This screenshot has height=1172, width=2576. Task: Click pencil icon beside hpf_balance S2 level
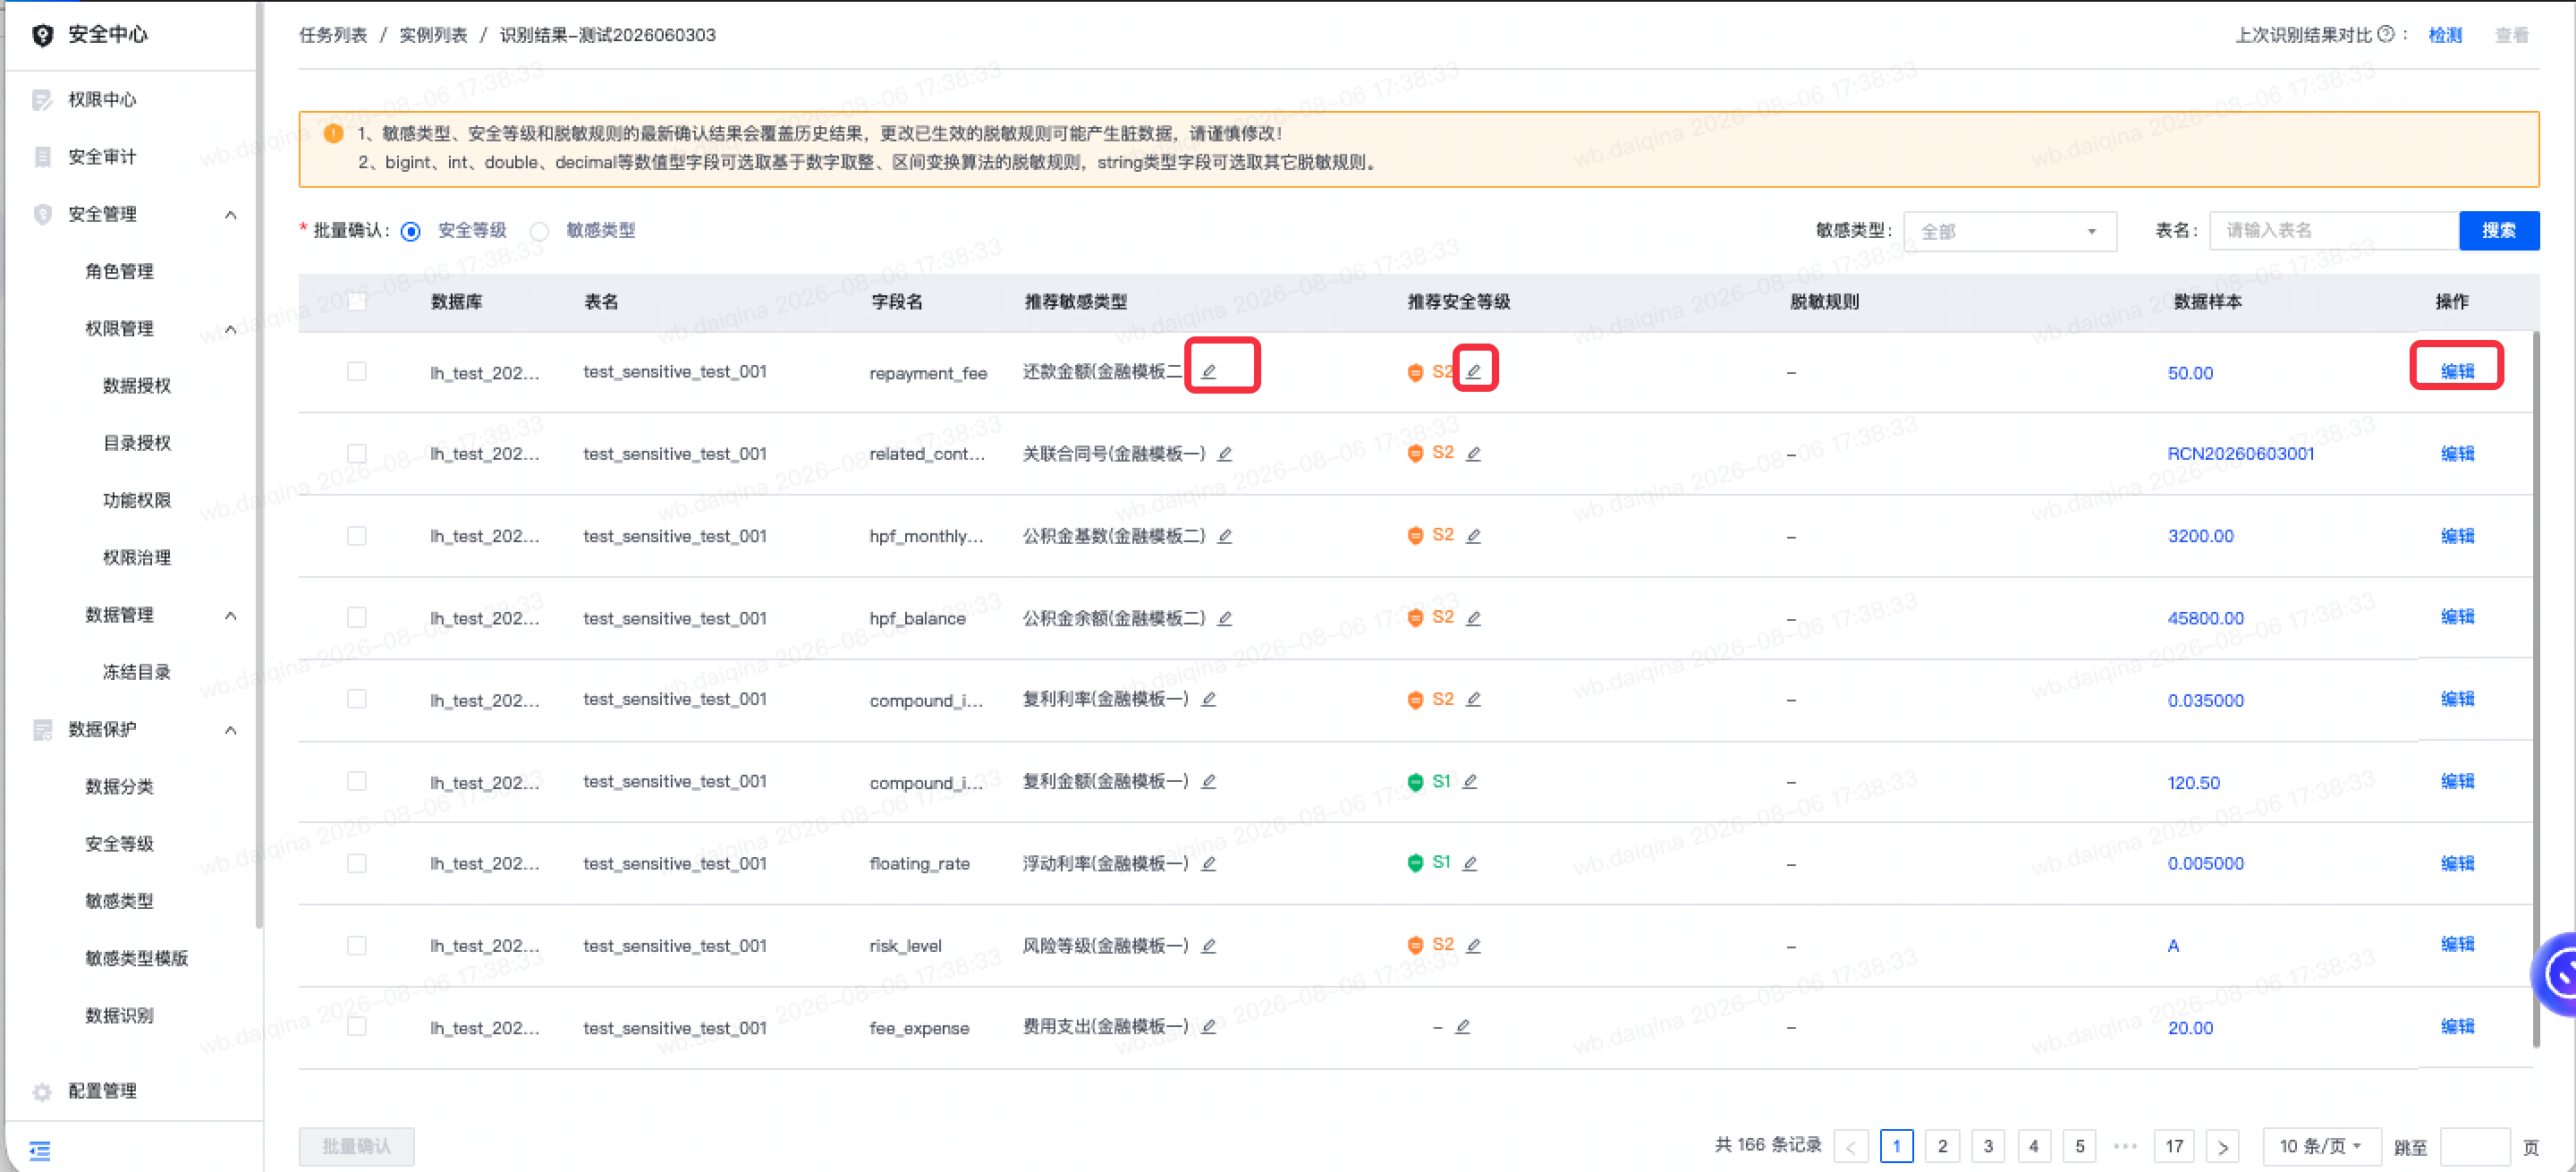1473,618
